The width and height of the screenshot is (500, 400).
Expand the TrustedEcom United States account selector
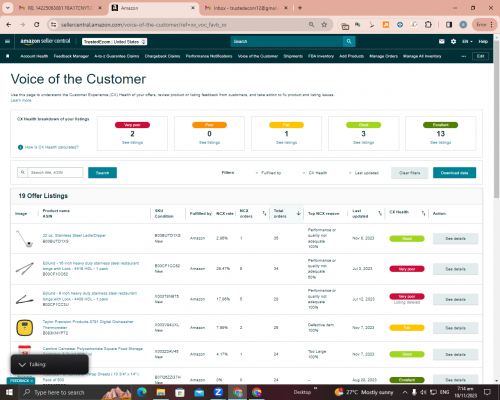[115, 42]
